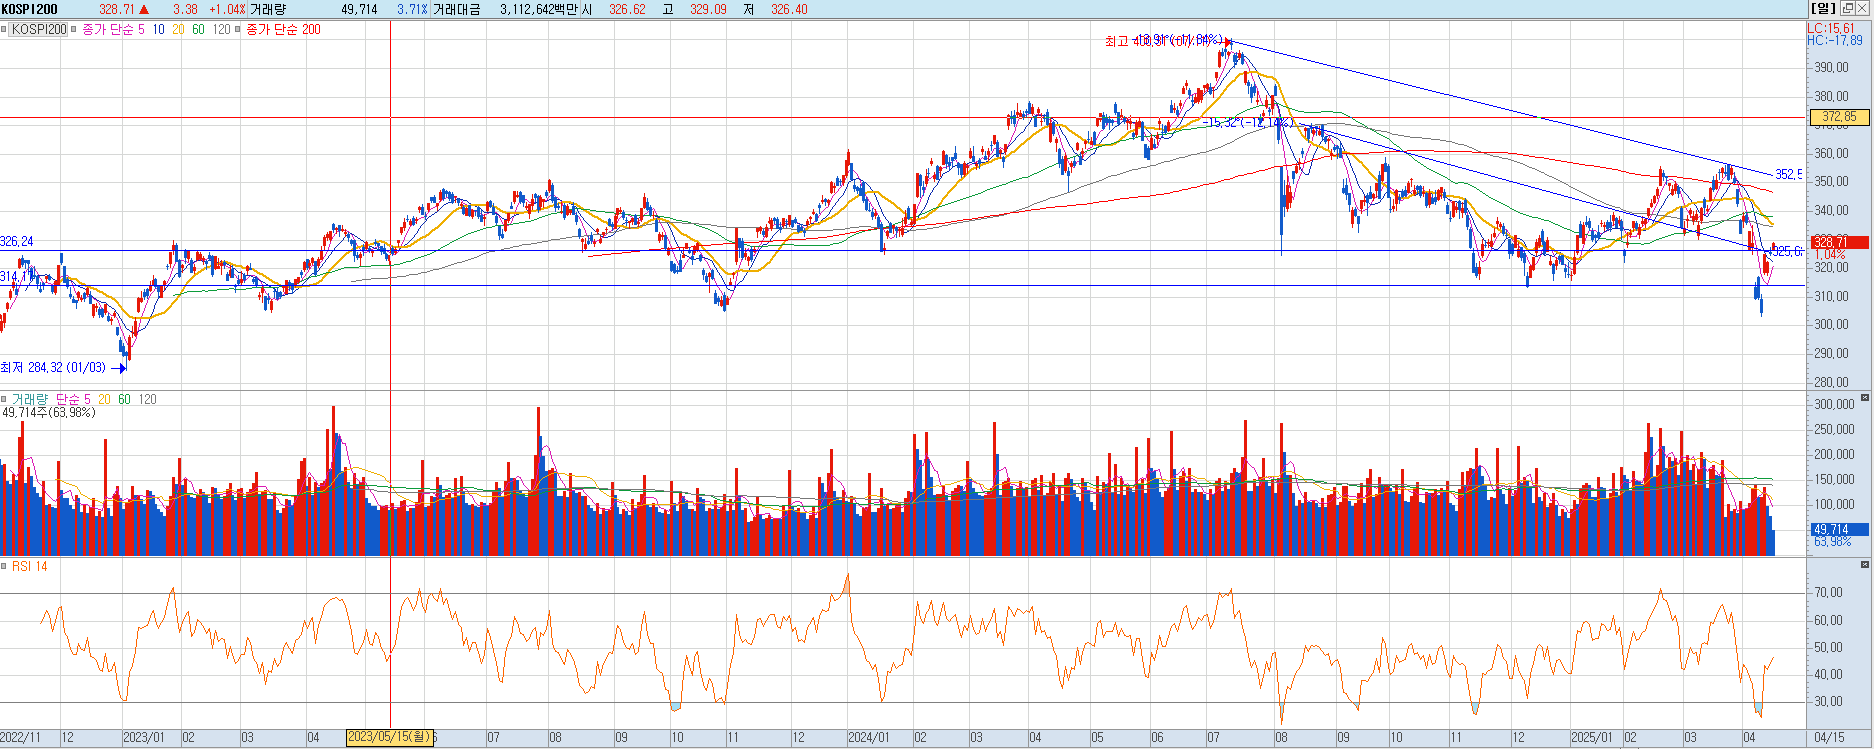Open the 종가 단순 200 moving average settings
Screen dimensions: 1874x749
283,30
